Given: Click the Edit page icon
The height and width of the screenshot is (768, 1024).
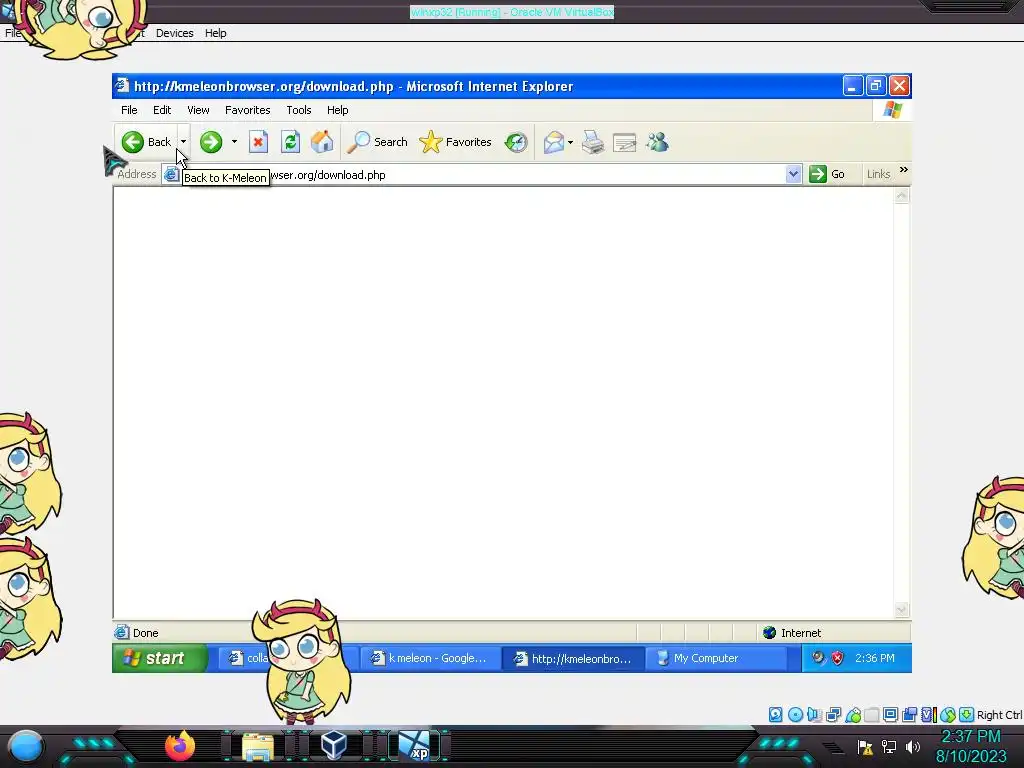Looking at the screenshot, I should tap(624, 142).
